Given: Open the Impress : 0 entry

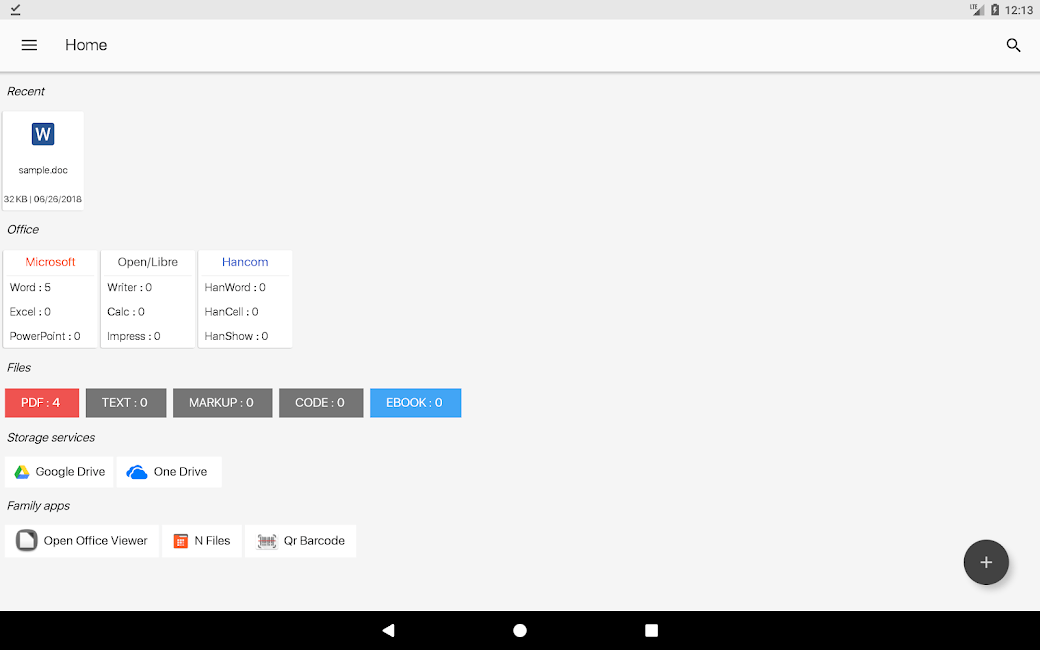Looking at the screenshot, I should coord(134,336).
